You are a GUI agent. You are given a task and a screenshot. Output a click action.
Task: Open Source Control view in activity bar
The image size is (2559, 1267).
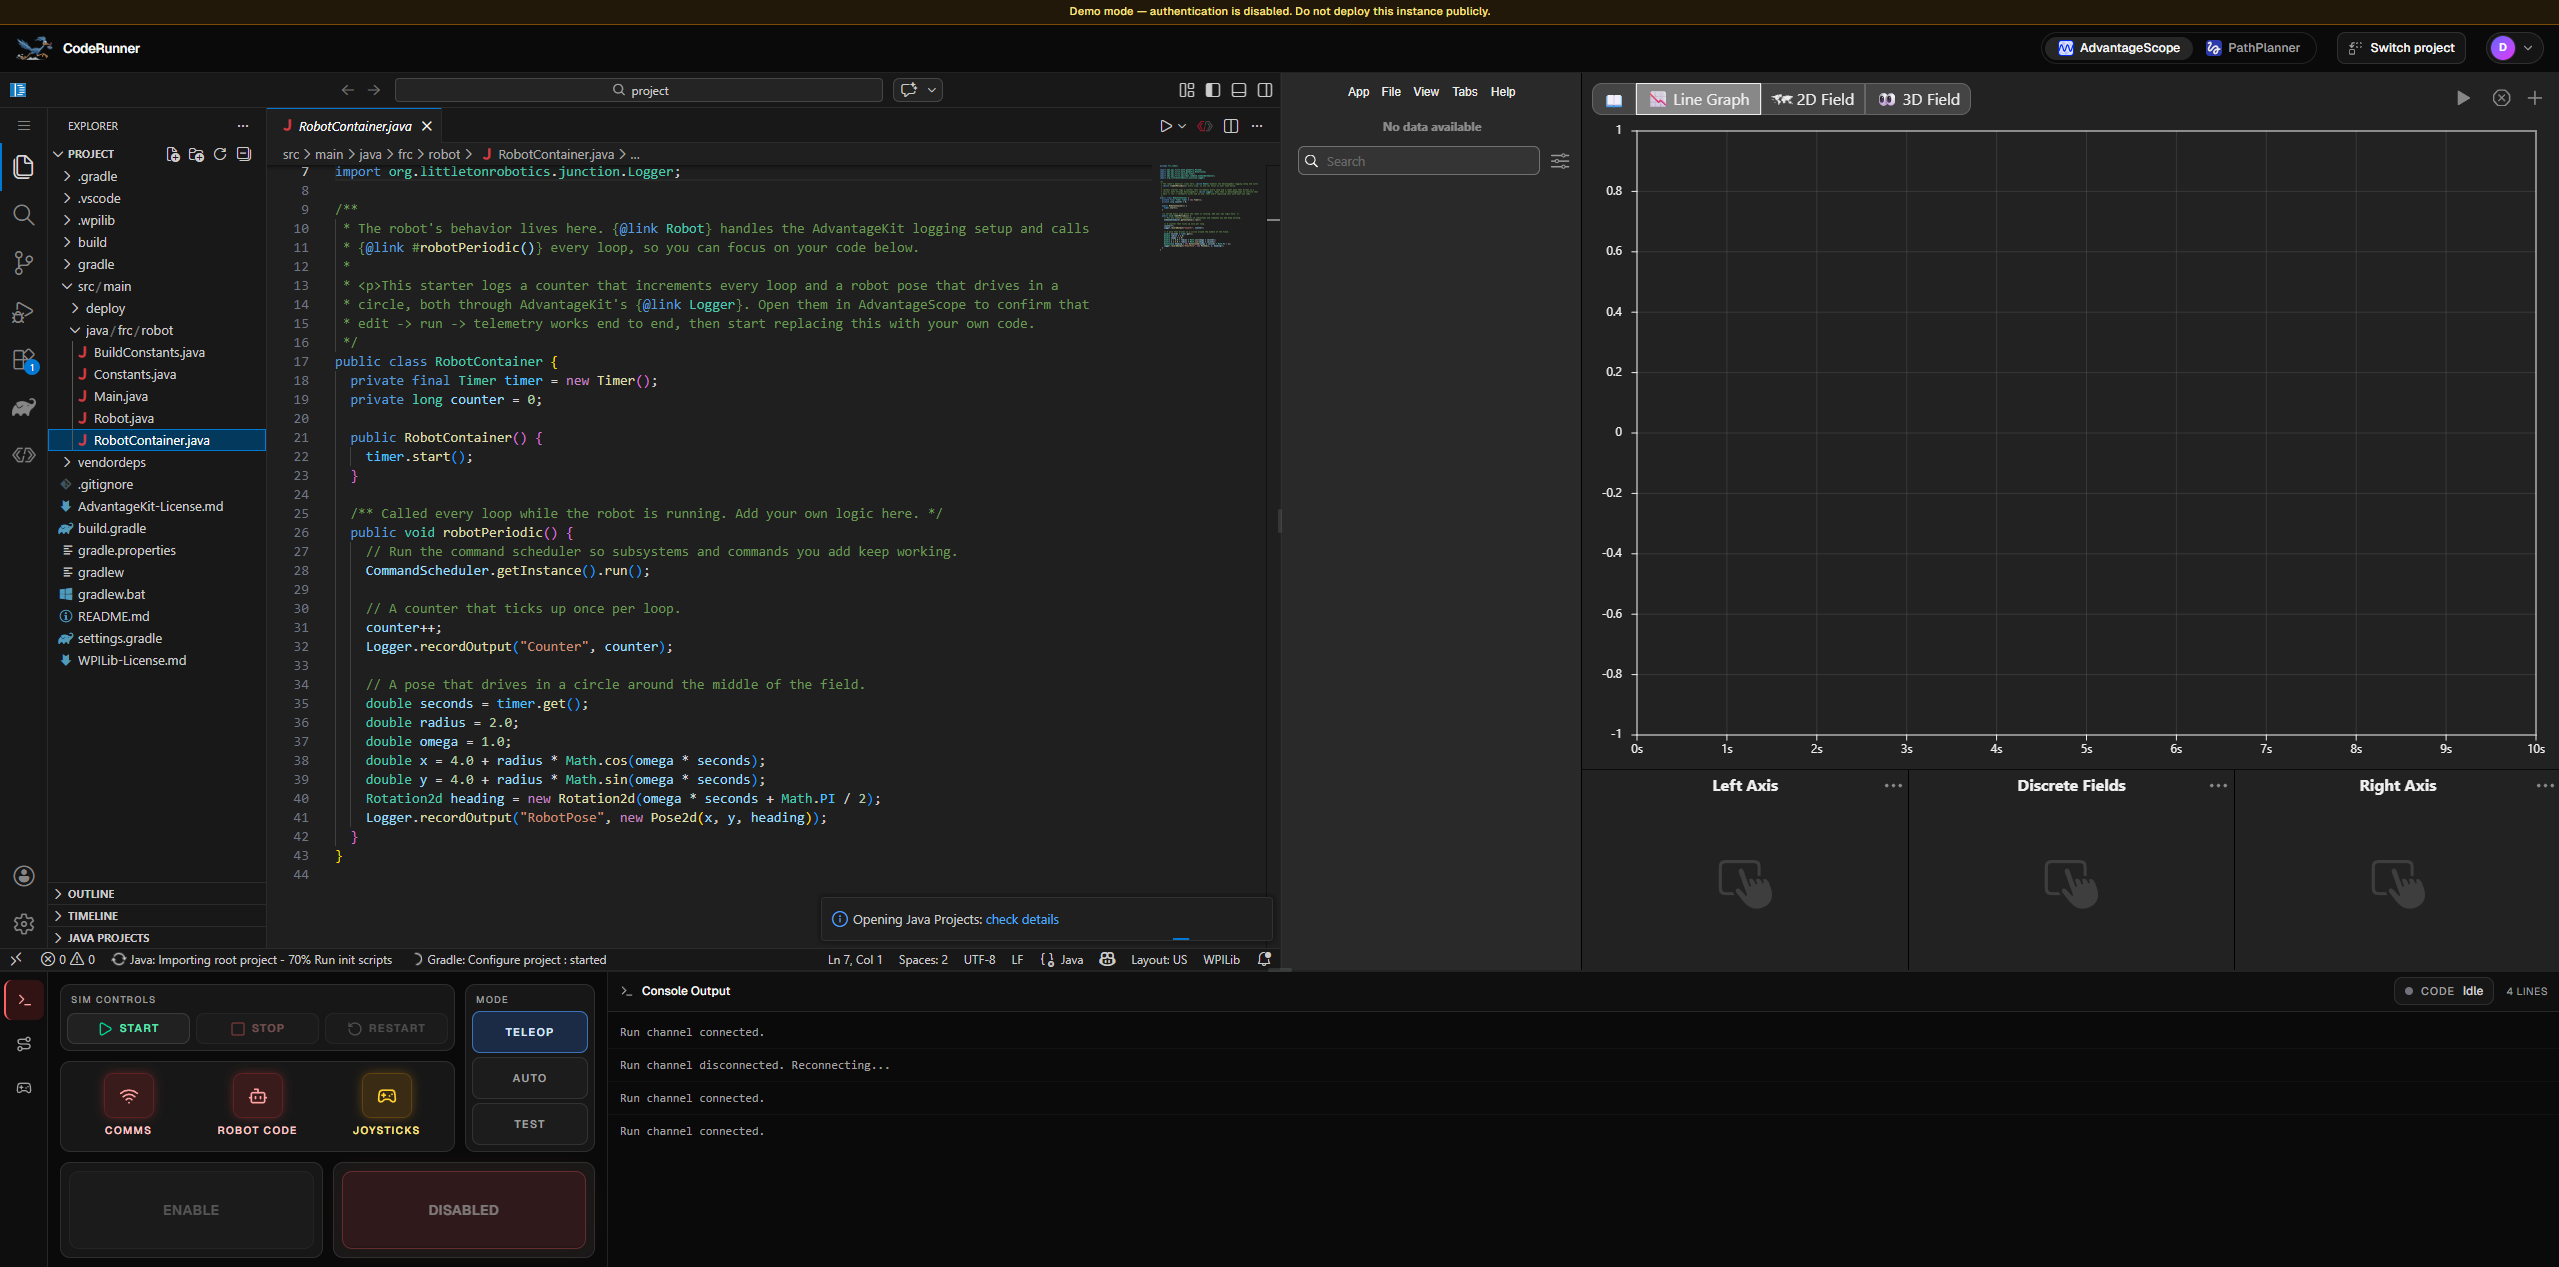24,263
